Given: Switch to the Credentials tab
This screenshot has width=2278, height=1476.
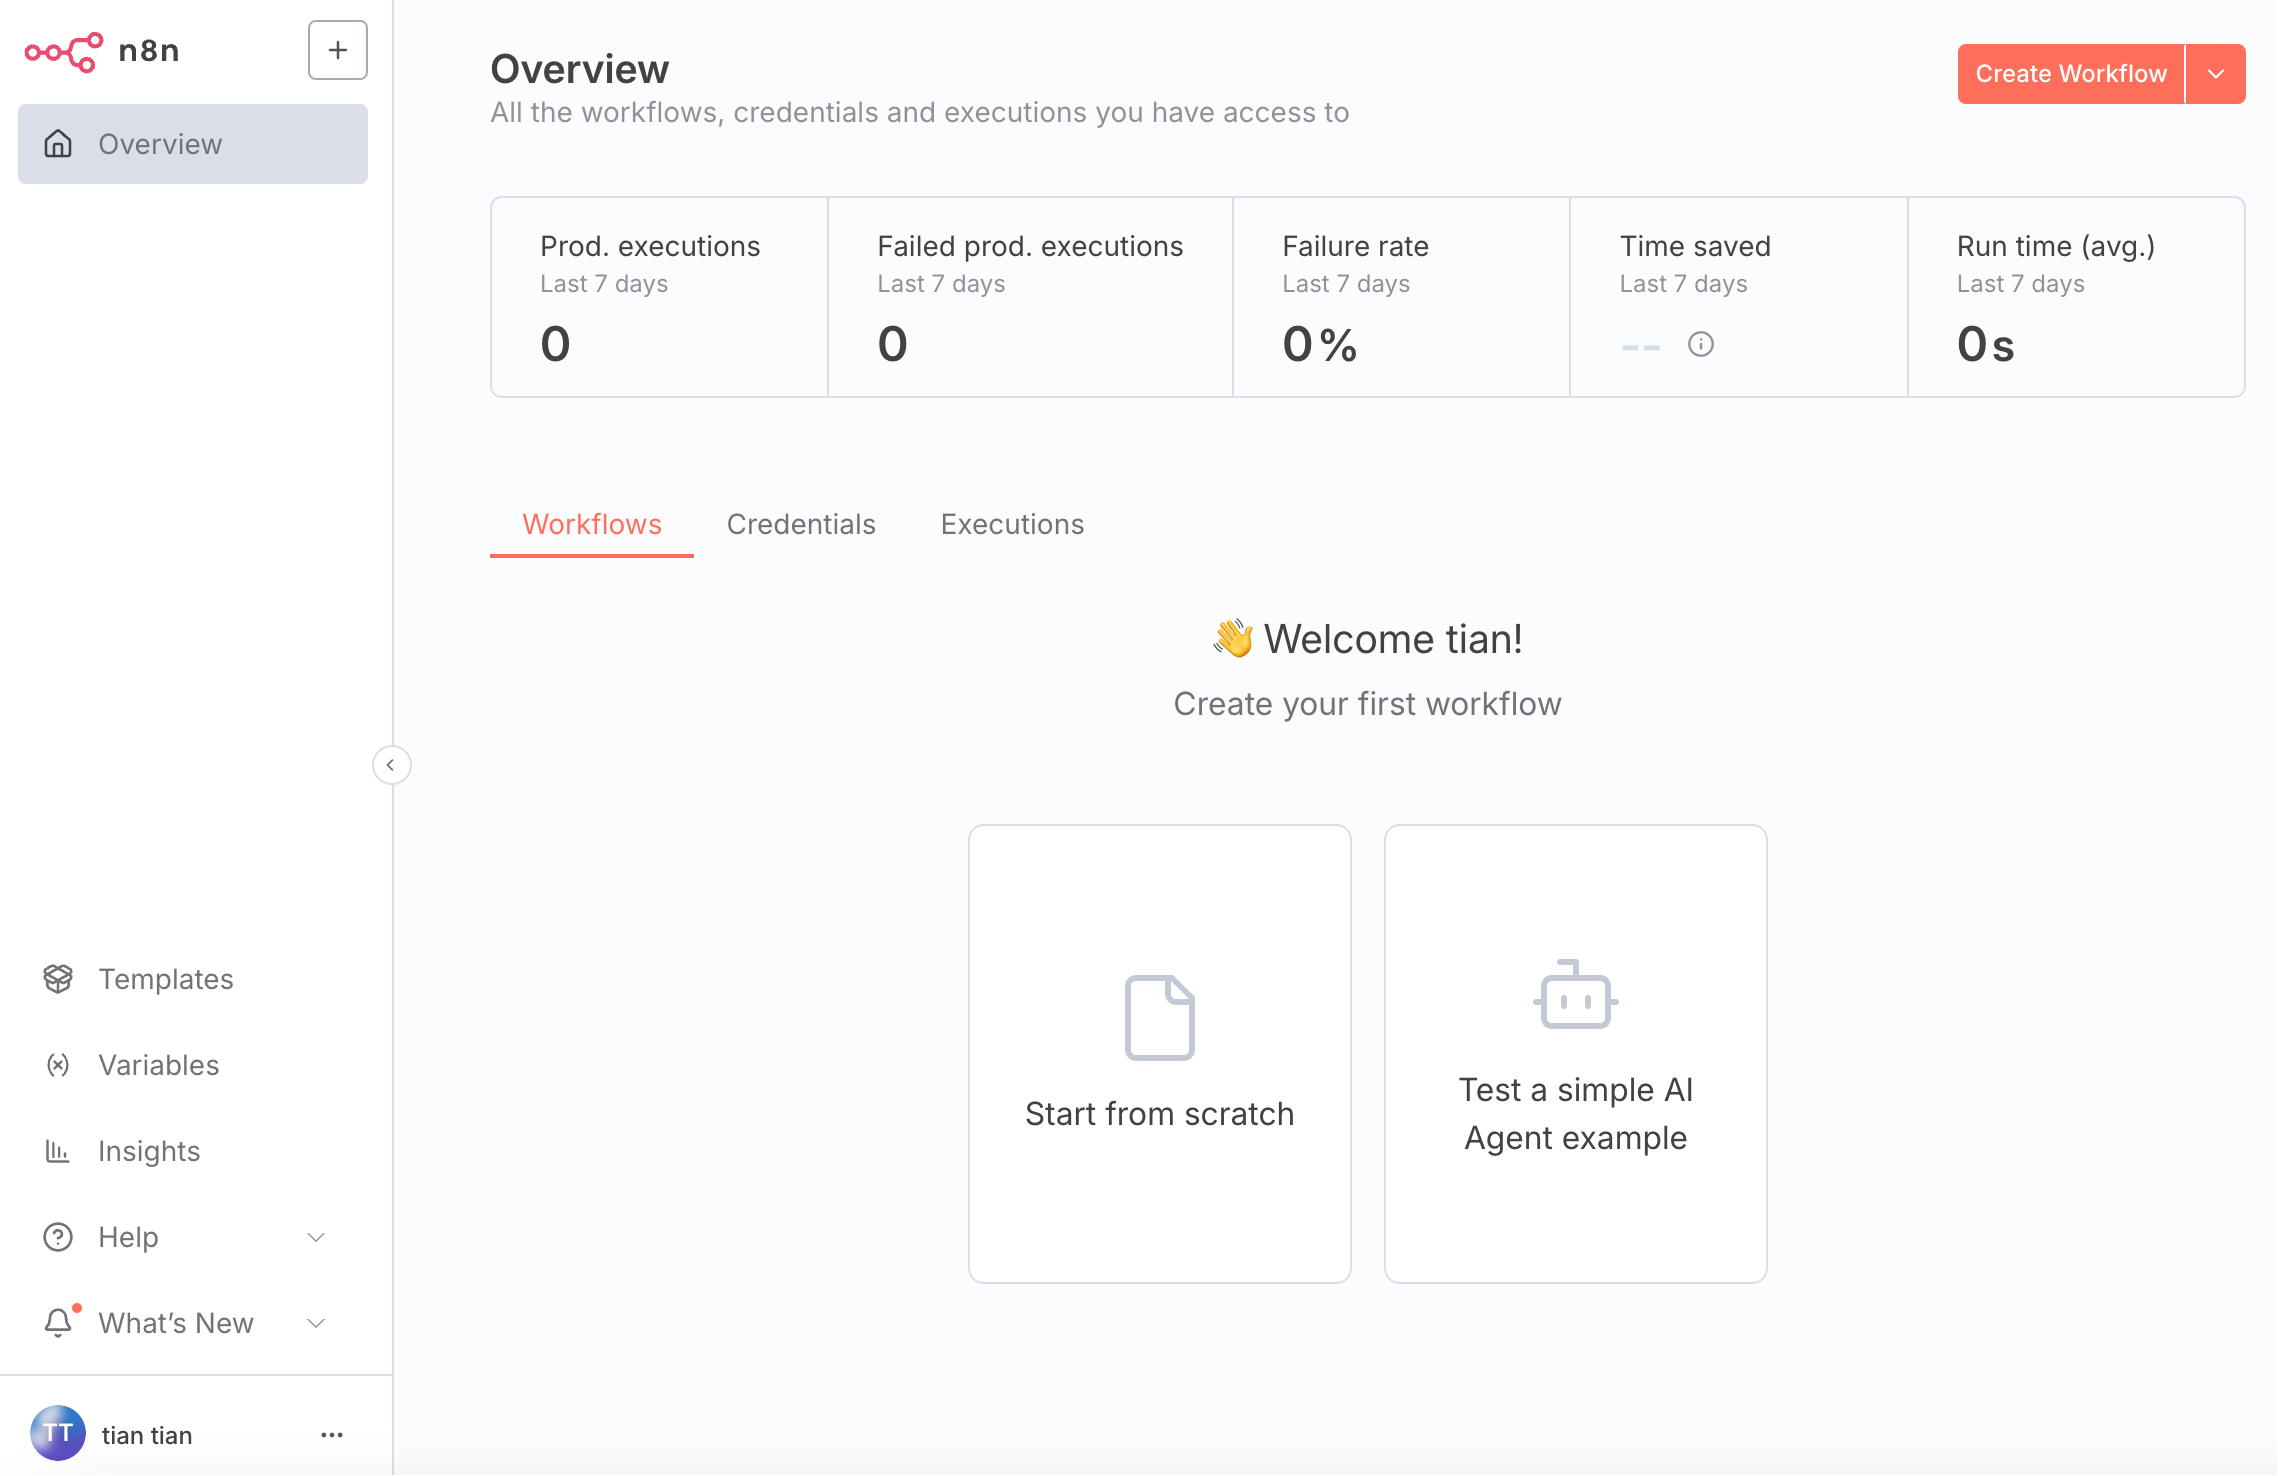Looking at the screenshot, I should pos(801,525).
